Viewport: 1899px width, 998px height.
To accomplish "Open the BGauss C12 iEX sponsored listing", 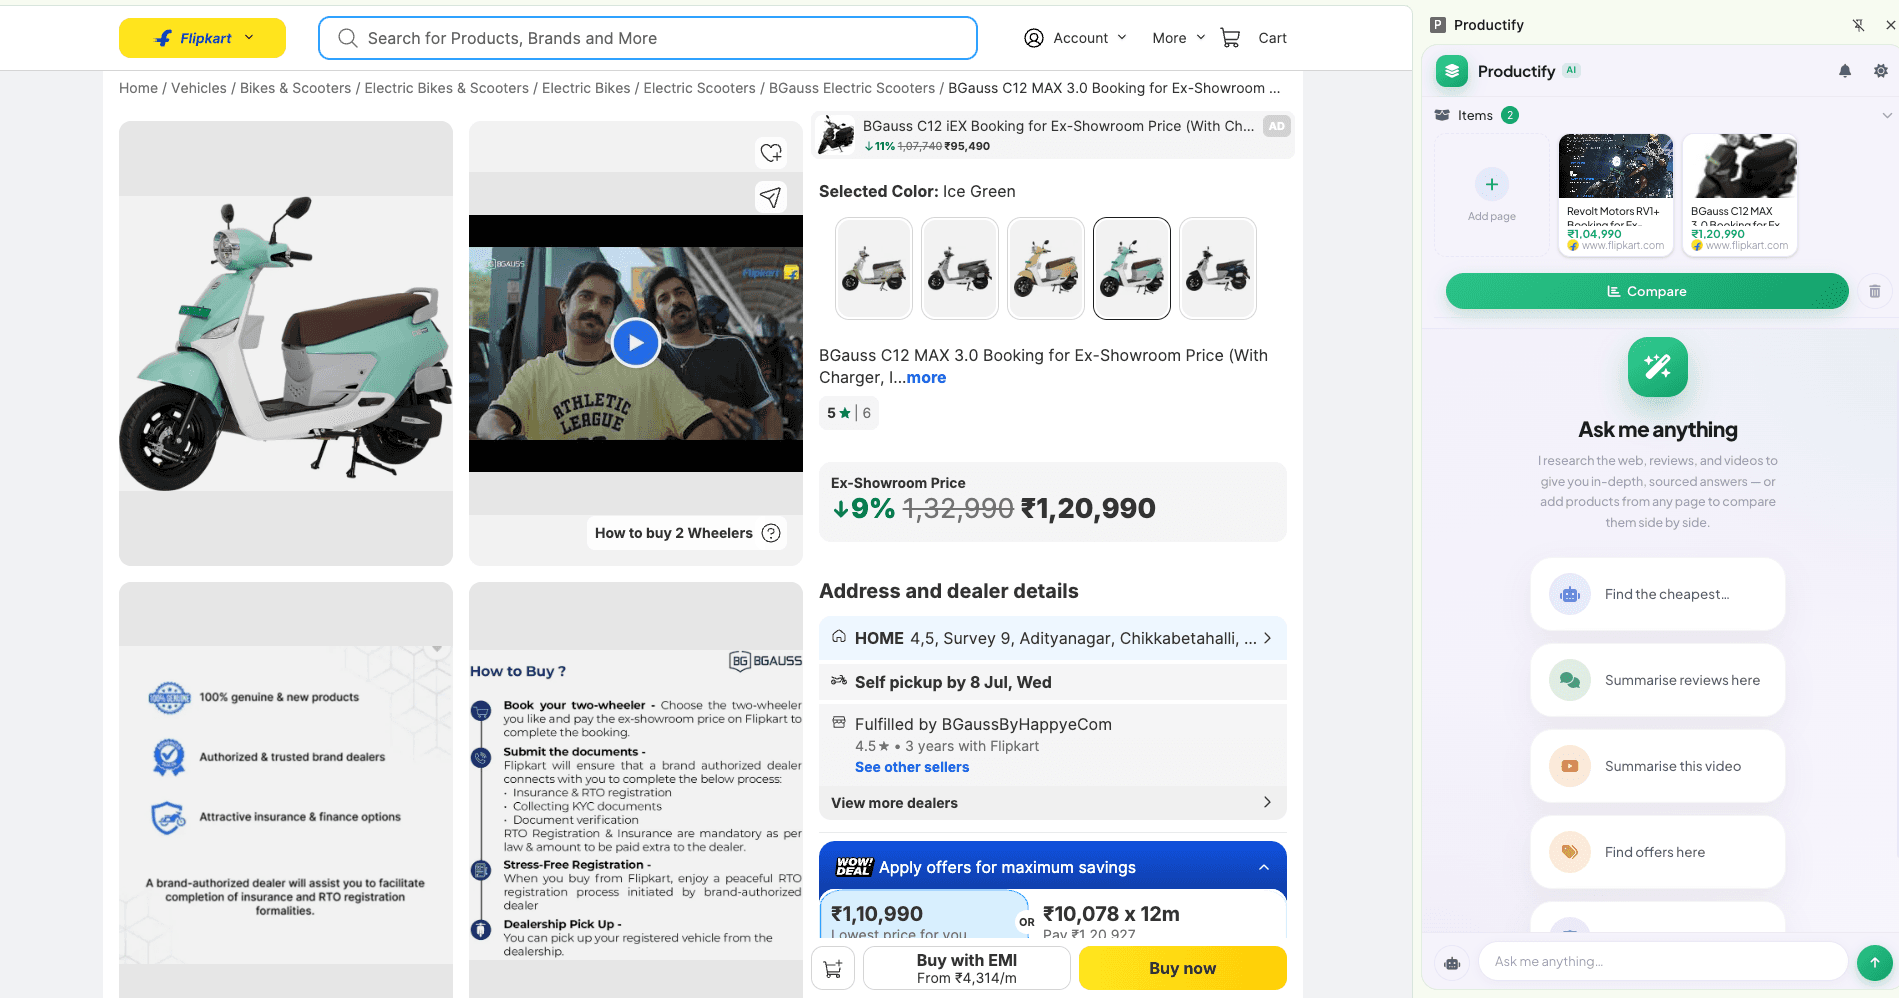I will coord(1053,135).
